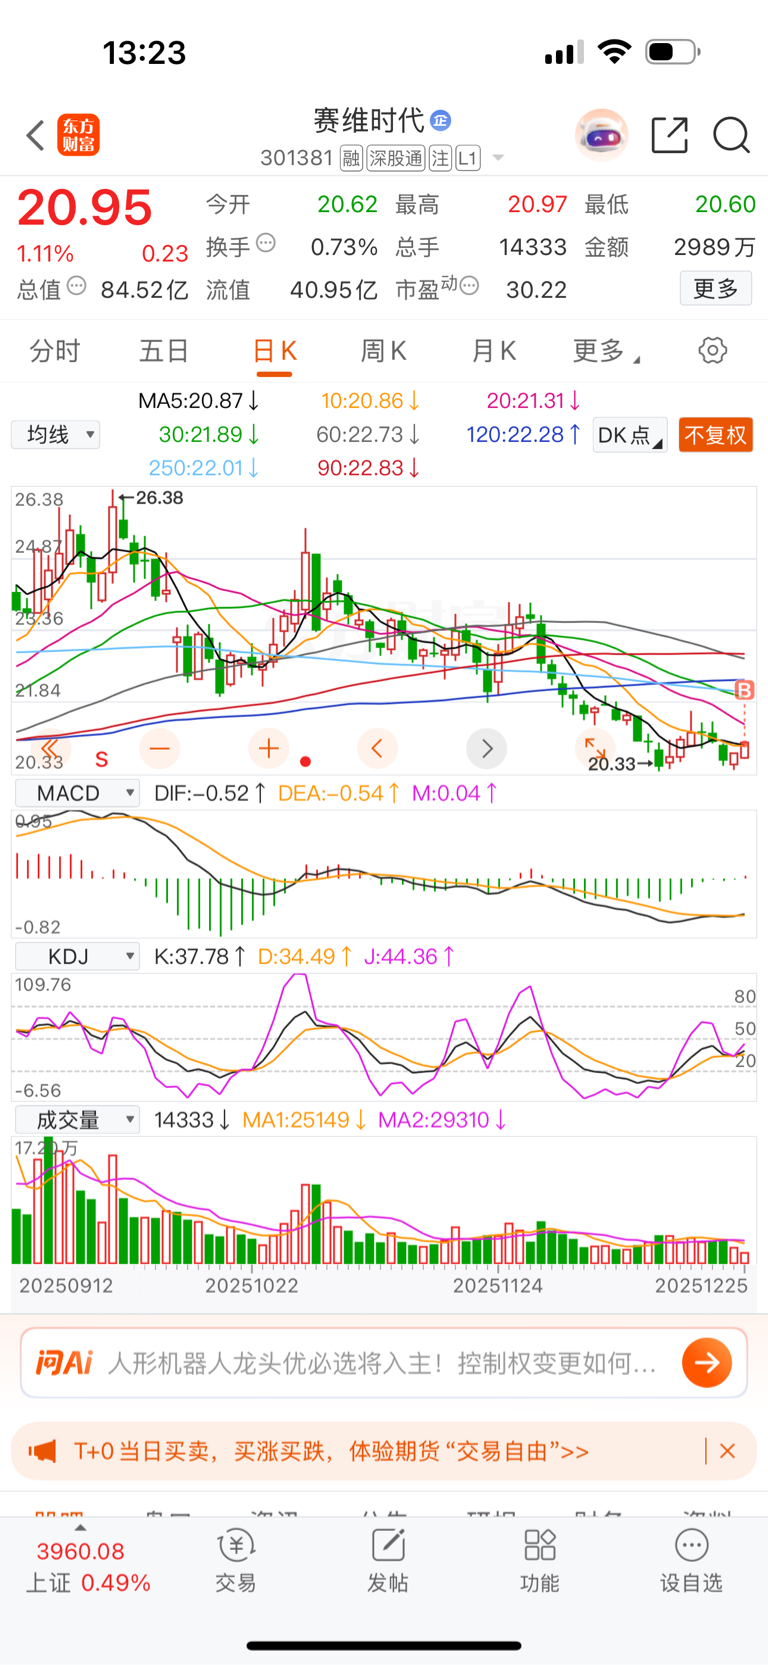Open the KDJ indicator dropdown
768x1665 pixels.
click(x=77, y=957)
